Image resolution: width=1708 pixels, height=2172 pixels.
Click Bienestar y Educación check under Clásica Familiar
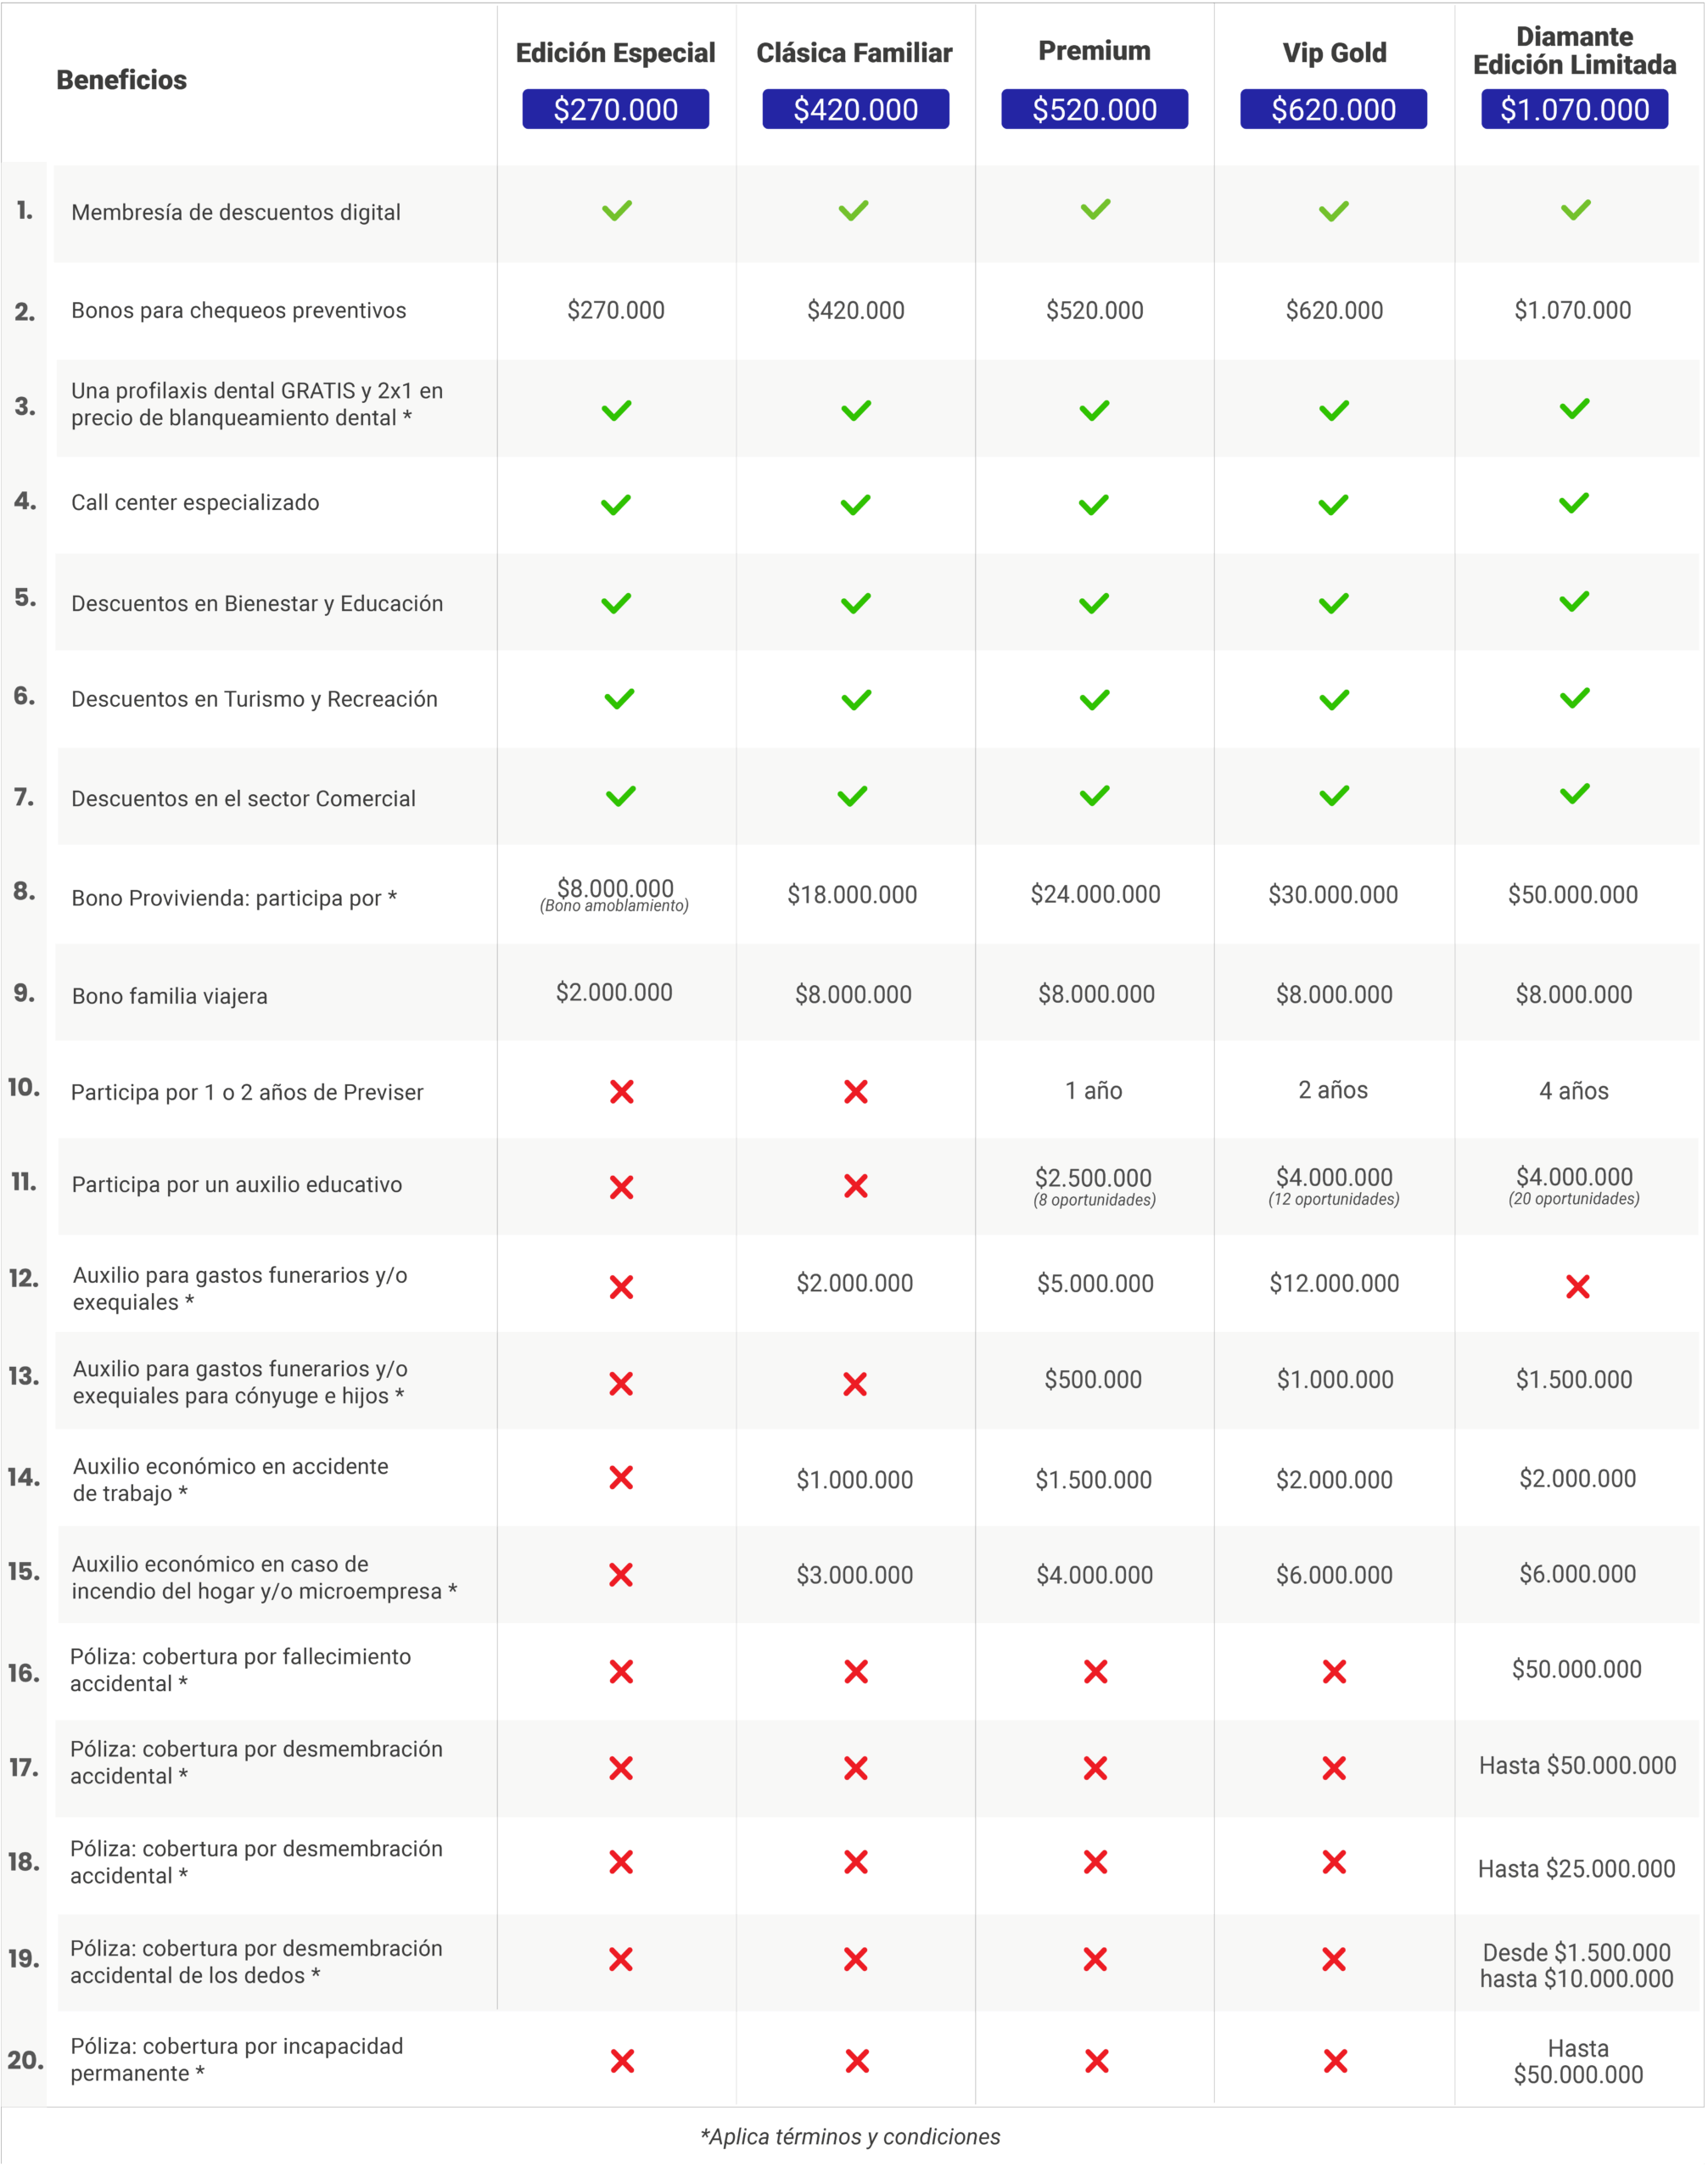tap(856, 603)
